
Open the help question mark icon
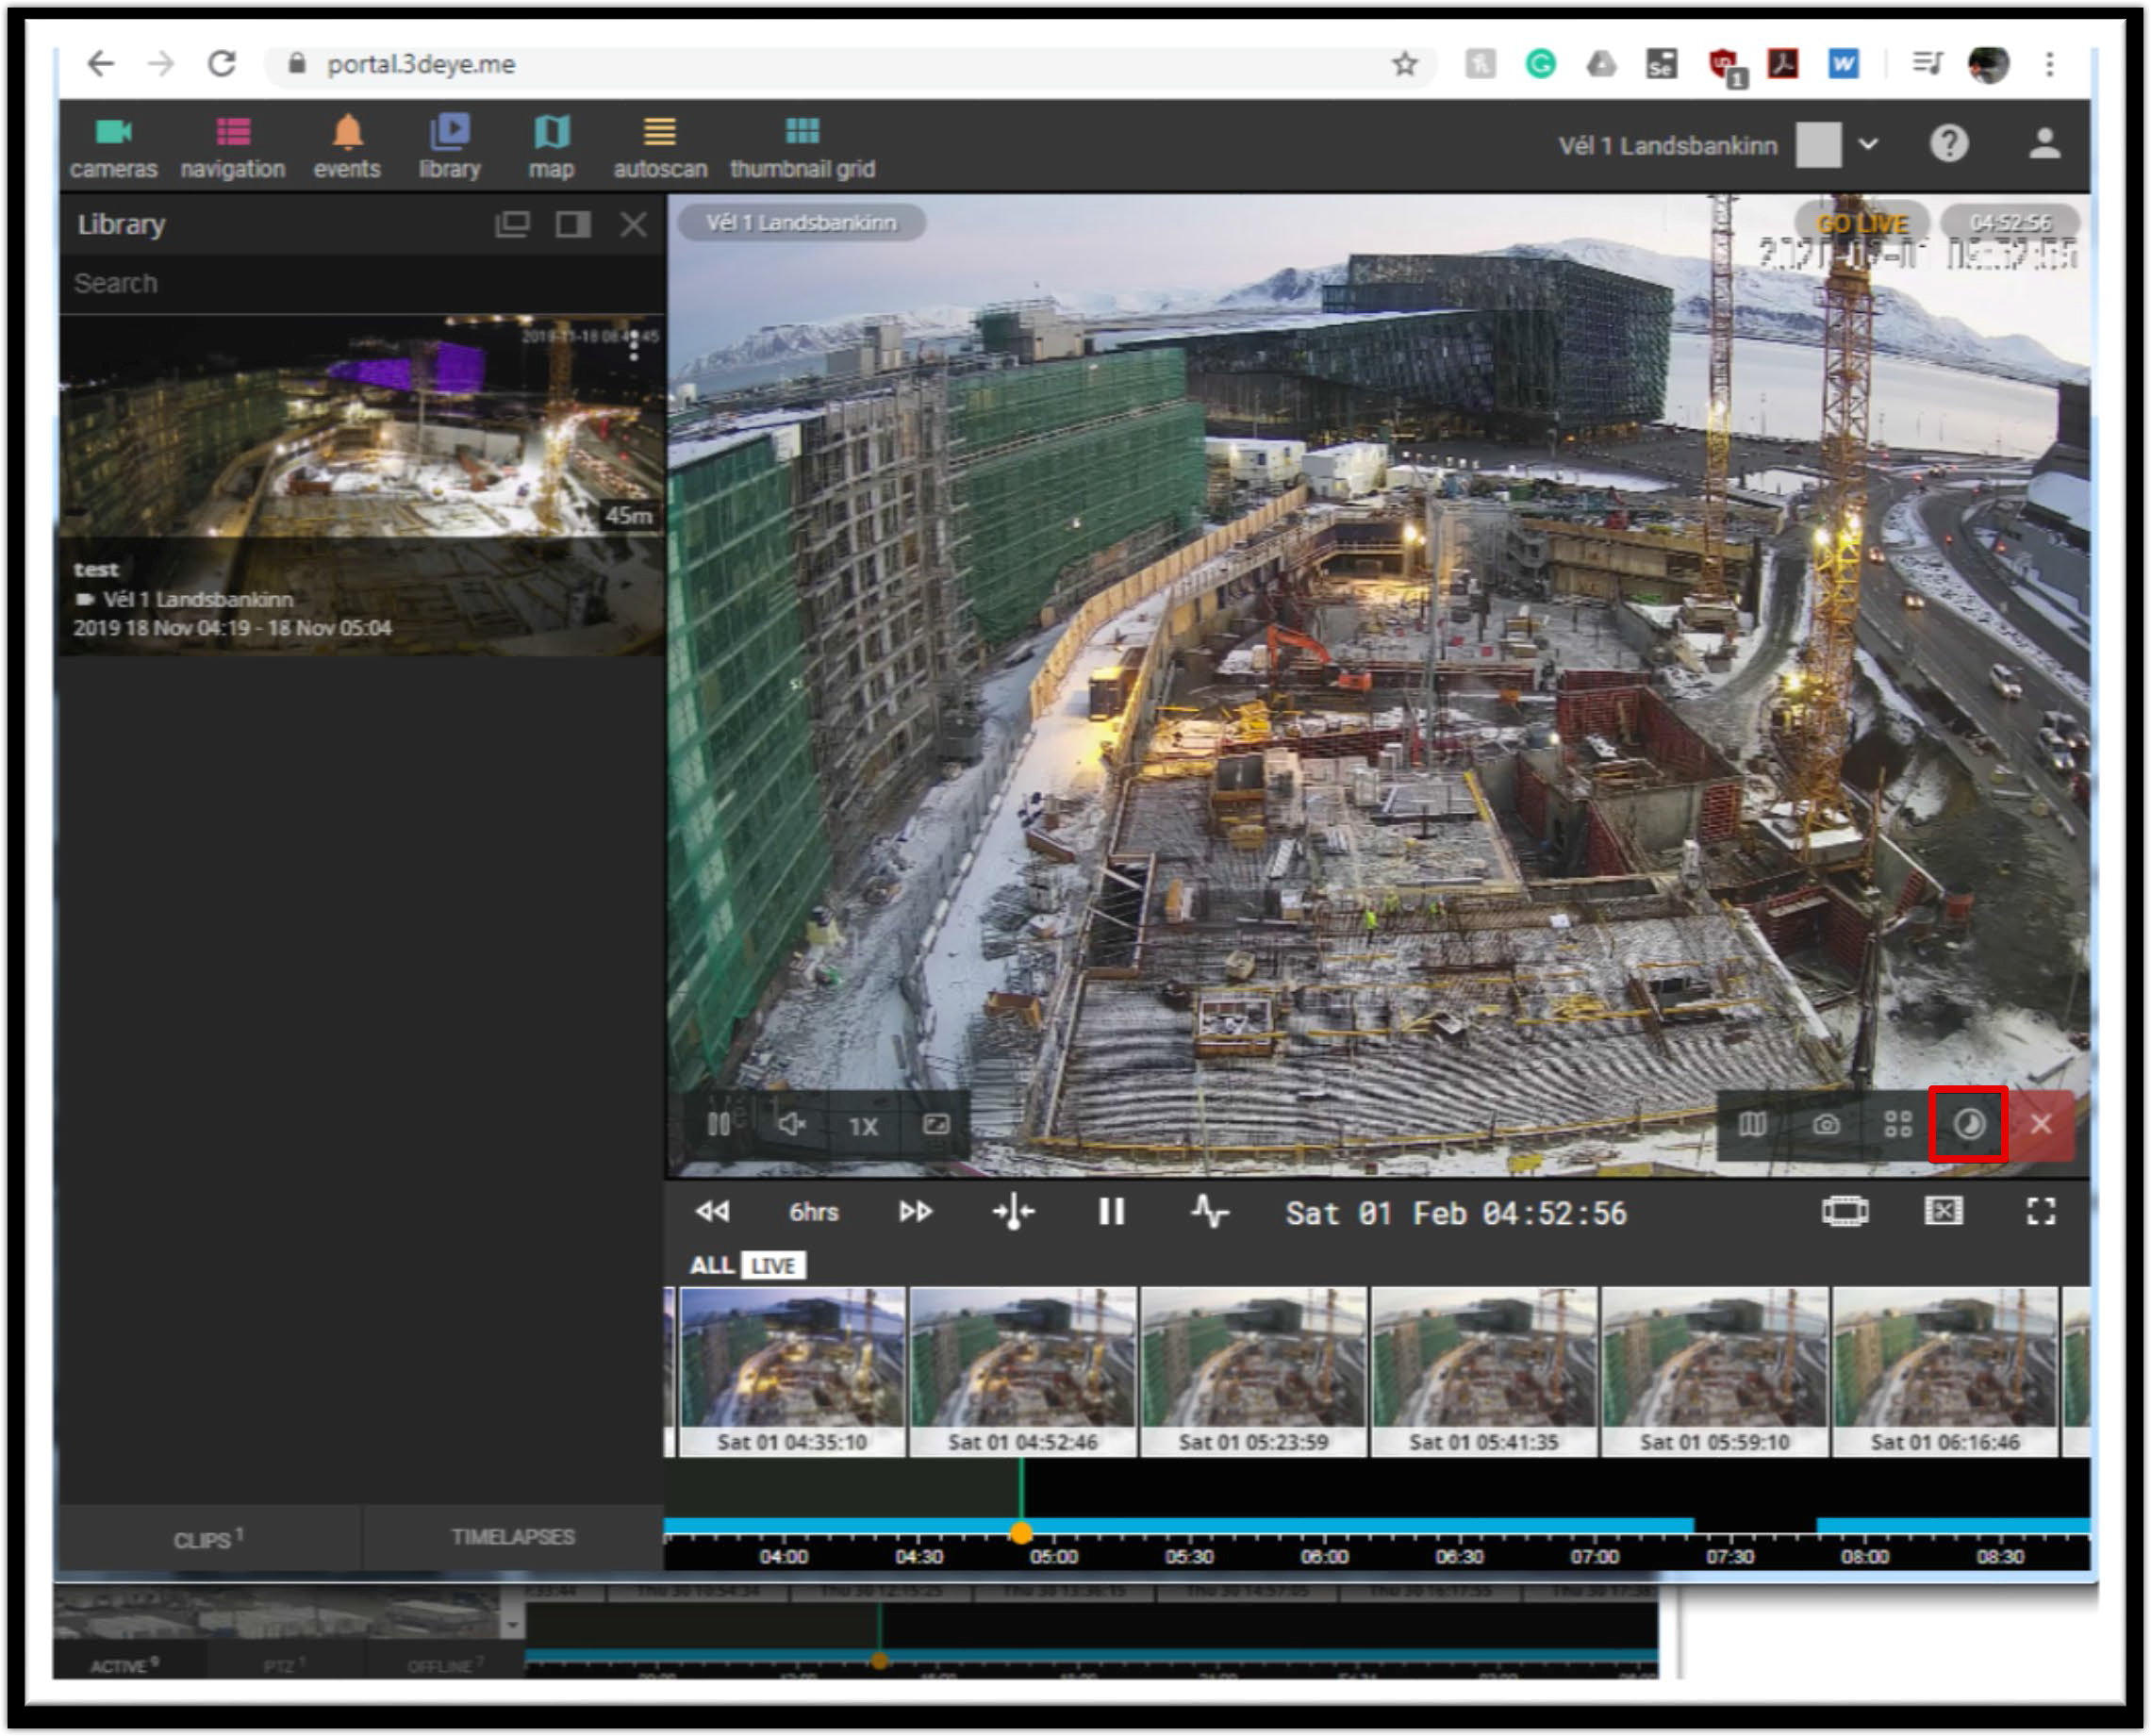(1947, 144)
